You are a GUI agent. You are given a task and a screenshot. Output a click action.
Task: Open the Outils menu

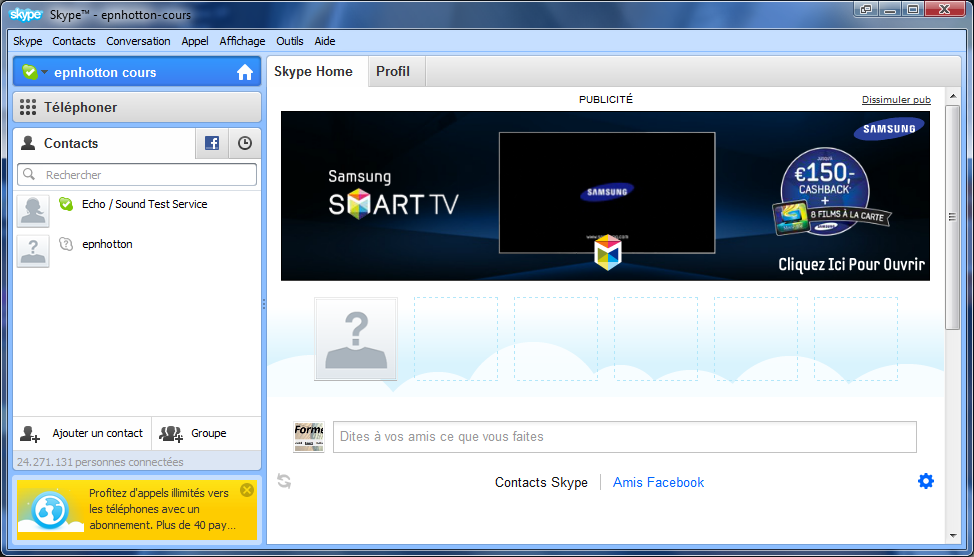(x=289, y=41)
